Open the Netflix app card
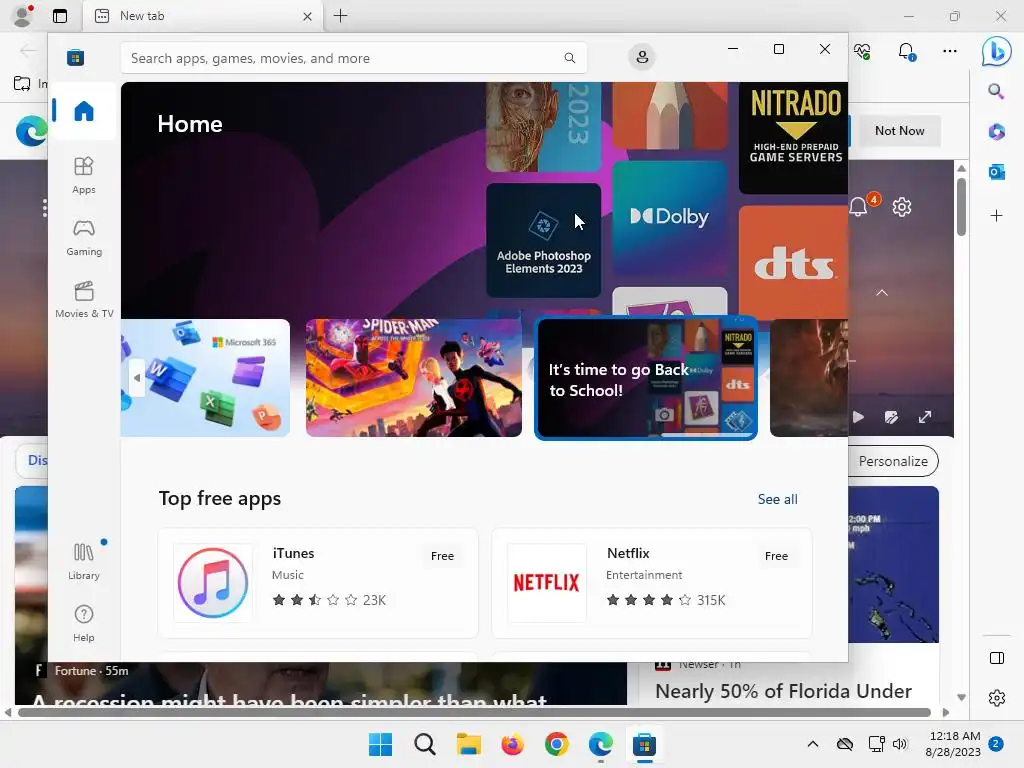Image resolution: width=1024 pixels, height=768 pixels. (x=652, y=583)
